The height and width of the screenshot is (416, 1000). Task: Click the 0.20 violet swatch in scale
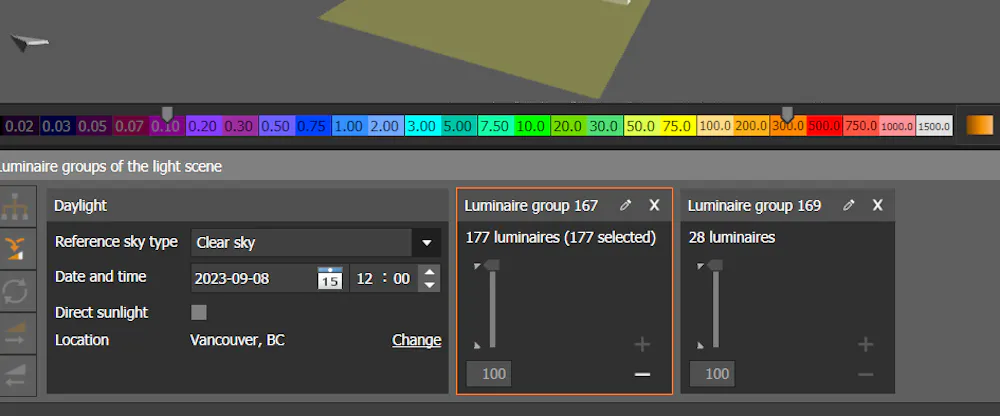tap(203, 126)
